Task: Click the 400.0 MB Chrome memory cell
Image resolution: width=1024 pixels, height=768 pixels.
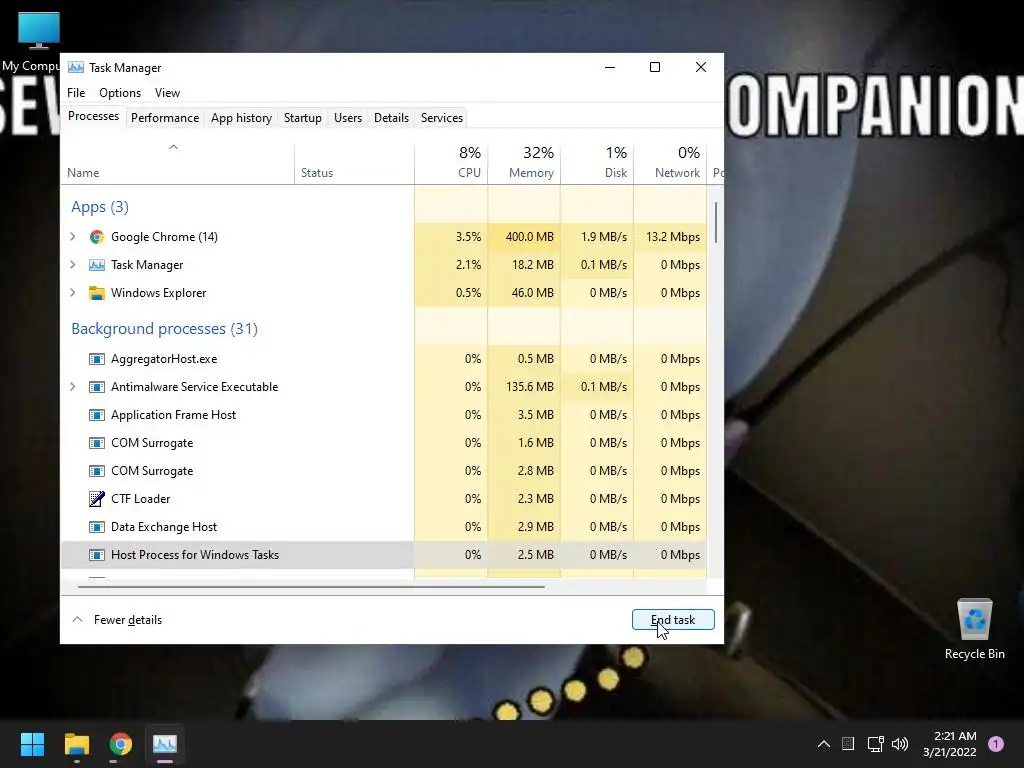Action: [x=524, y=236]
